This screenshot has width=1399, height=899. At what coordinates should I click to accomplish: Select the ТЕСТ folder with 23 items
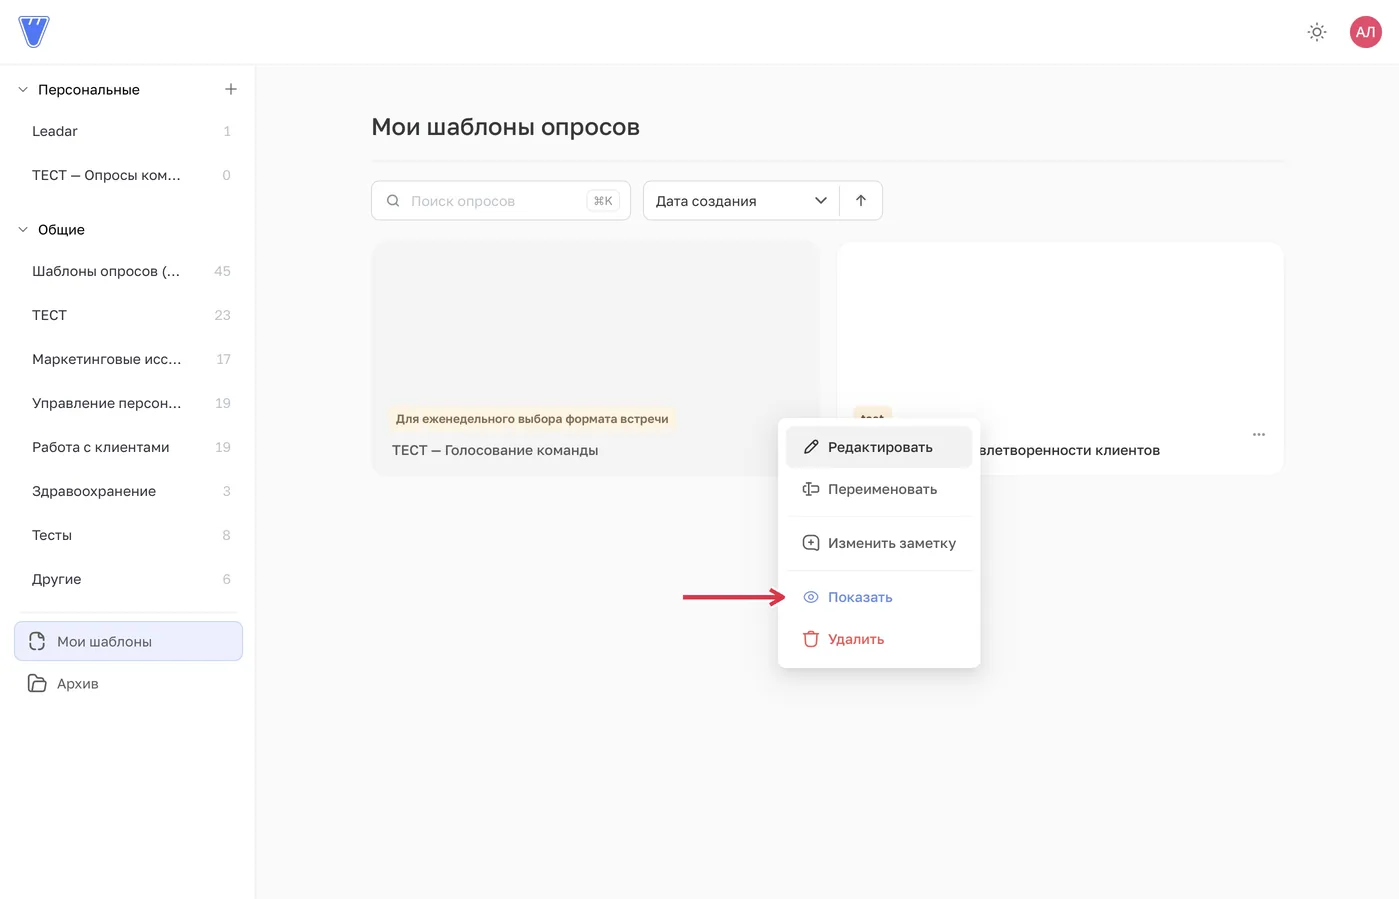128,315
